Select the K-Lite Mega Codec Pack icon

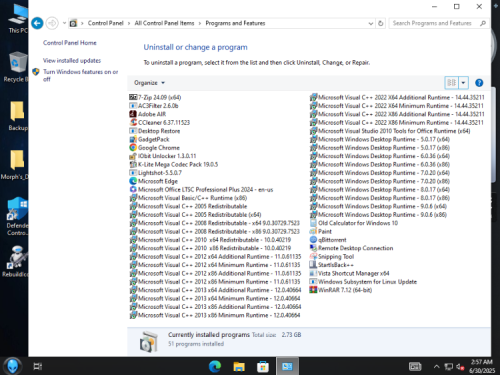click(x=133, y=164)
